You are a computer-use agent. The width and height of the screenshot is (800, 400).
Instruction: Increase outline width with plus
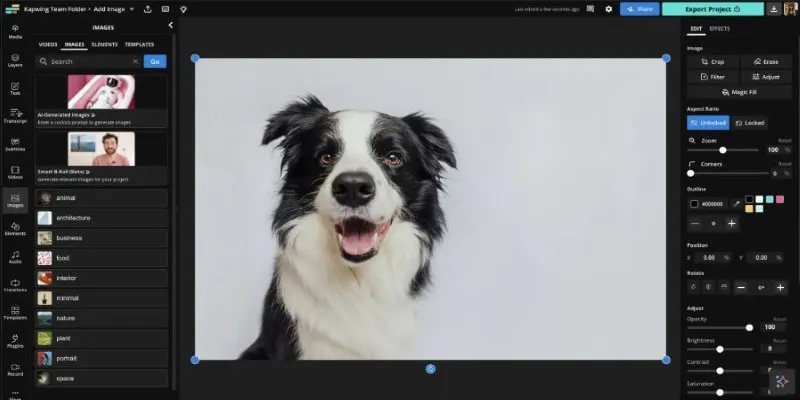pyautogui.click(x=731, y=223)
